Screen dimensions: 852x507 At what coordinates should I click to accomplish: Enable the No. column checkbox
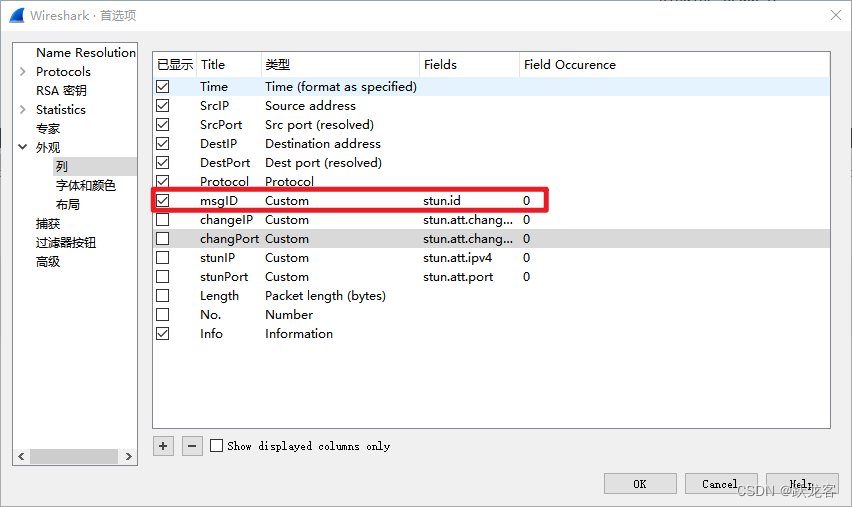click(162, 315)
